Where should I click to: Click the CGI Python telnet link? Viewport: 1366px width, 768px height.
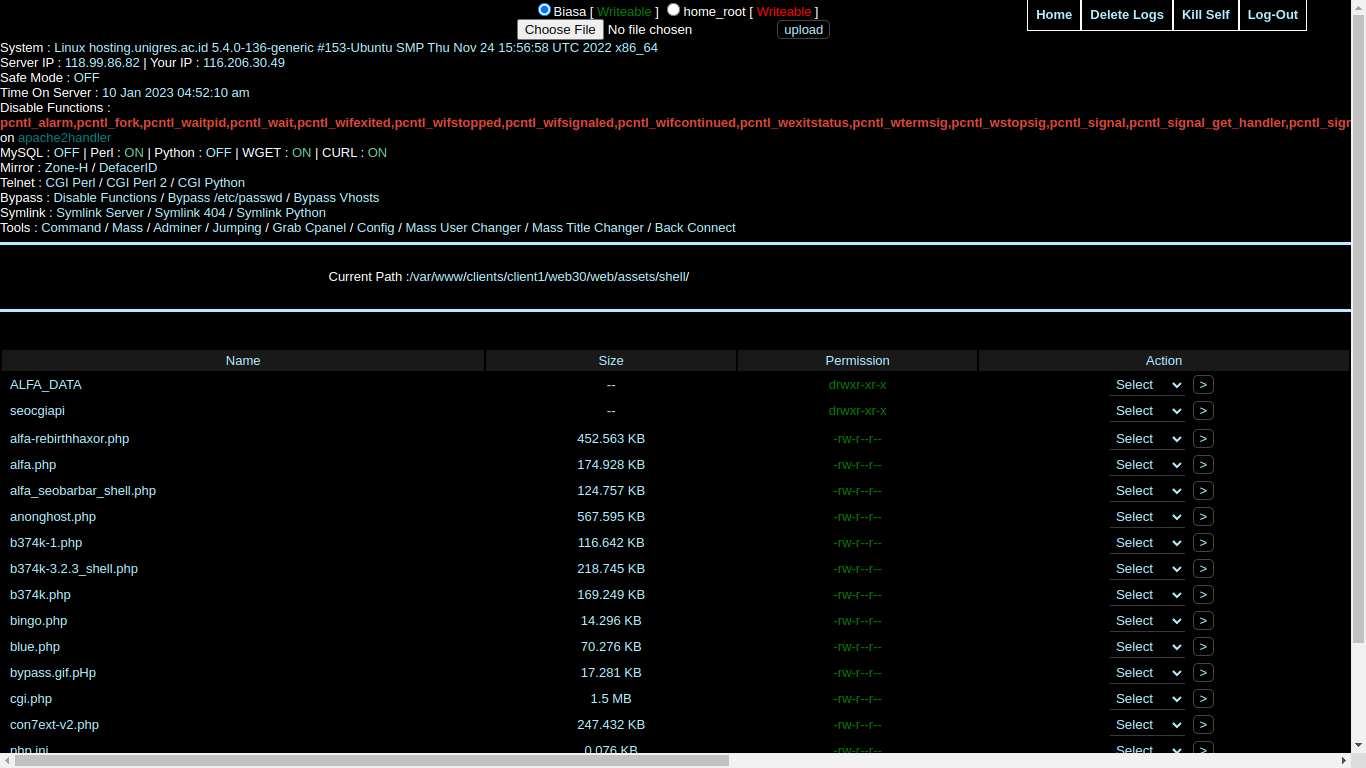[211, 183]
